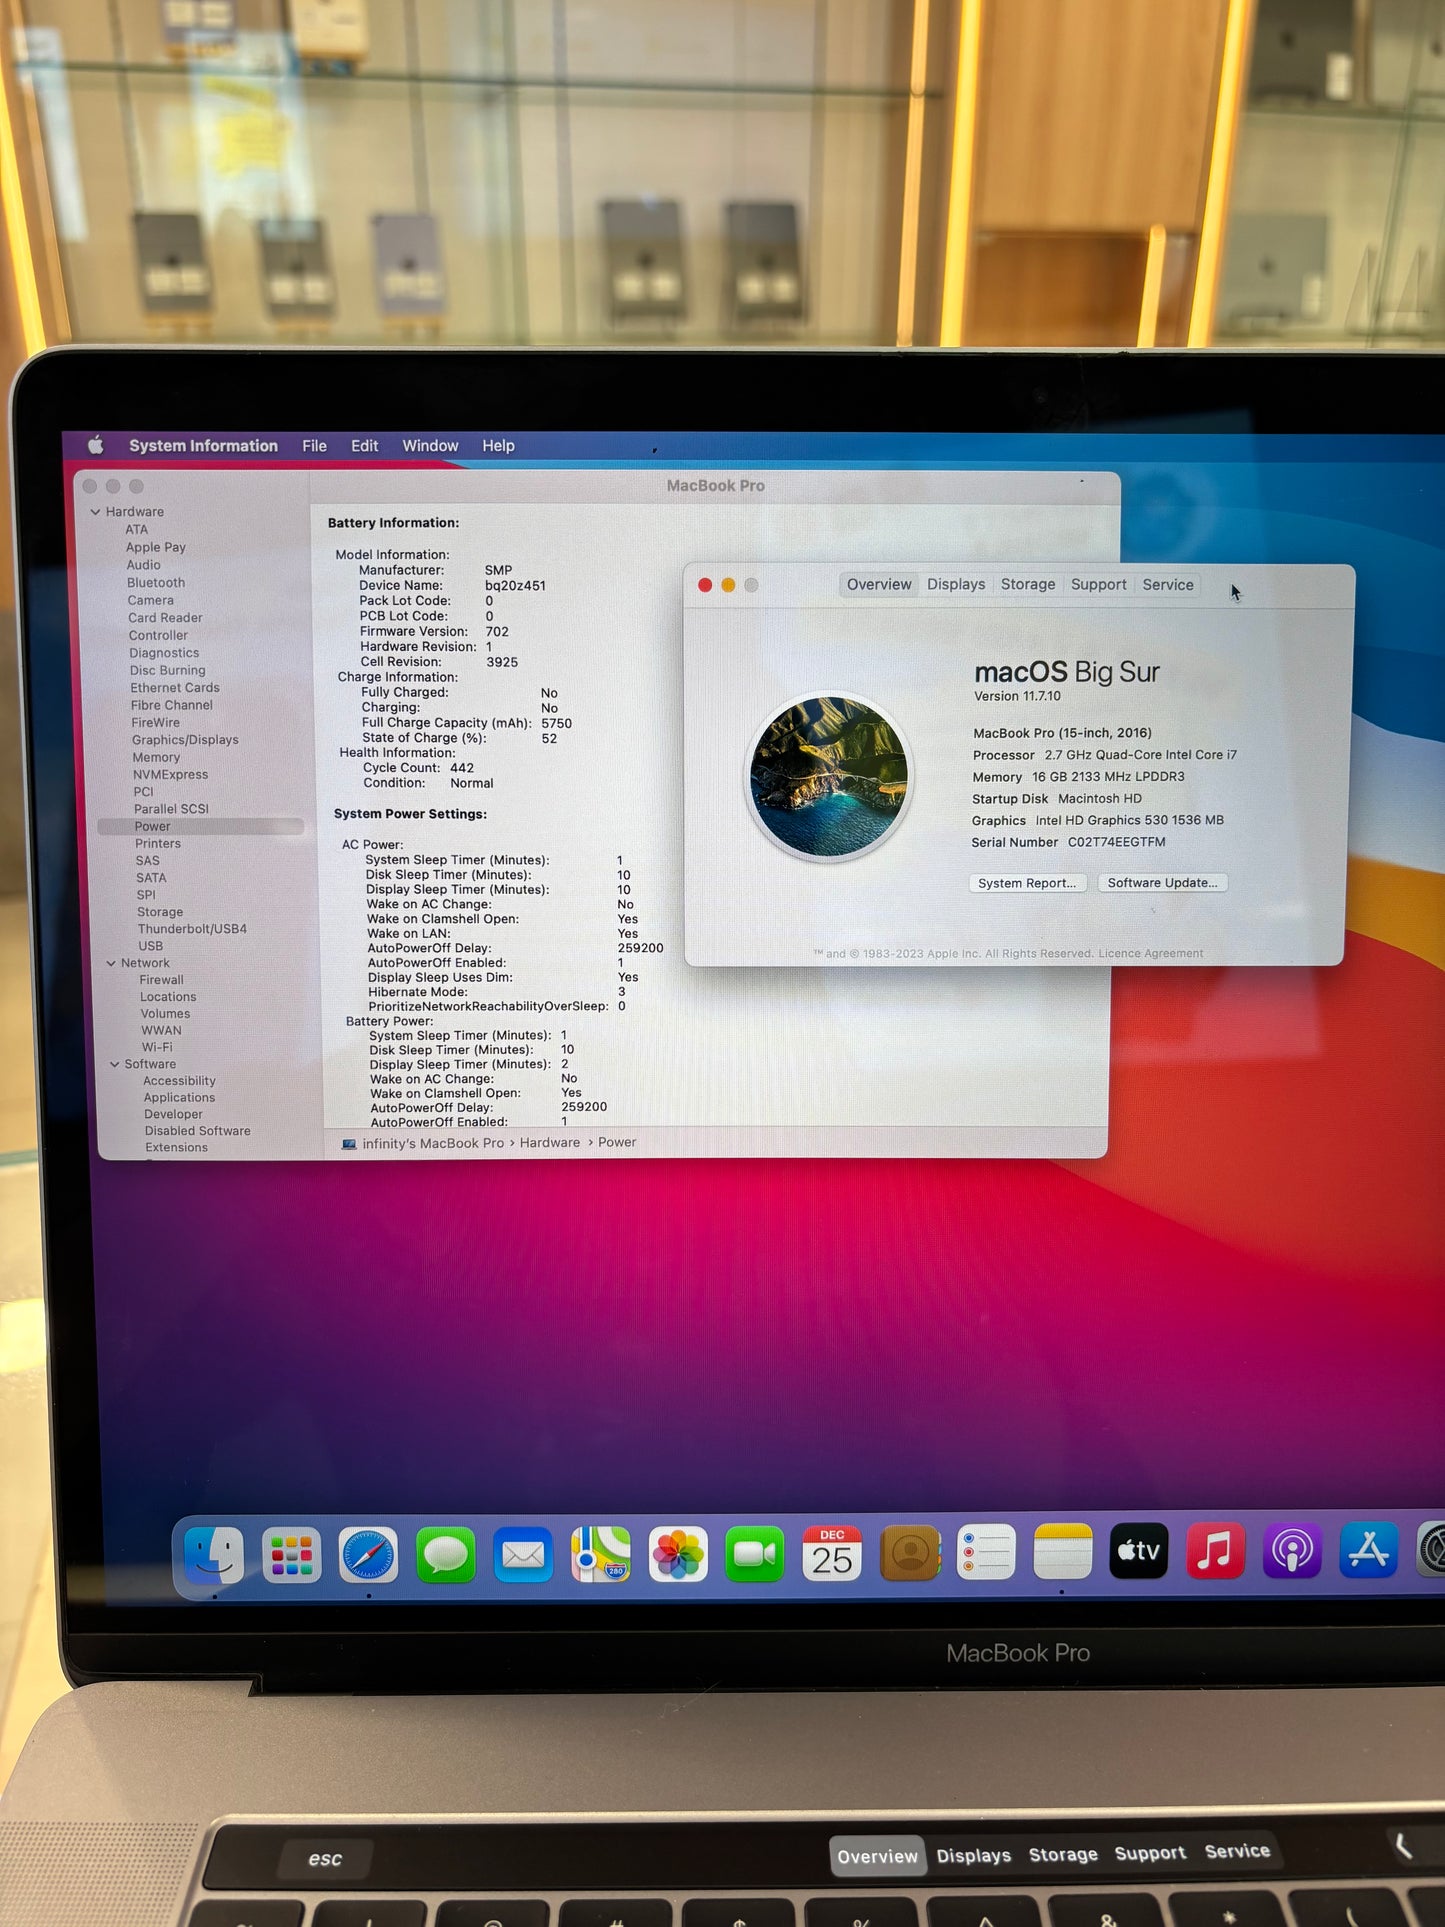
Task: Switch to the Support tab
Action: point(1098,585)
